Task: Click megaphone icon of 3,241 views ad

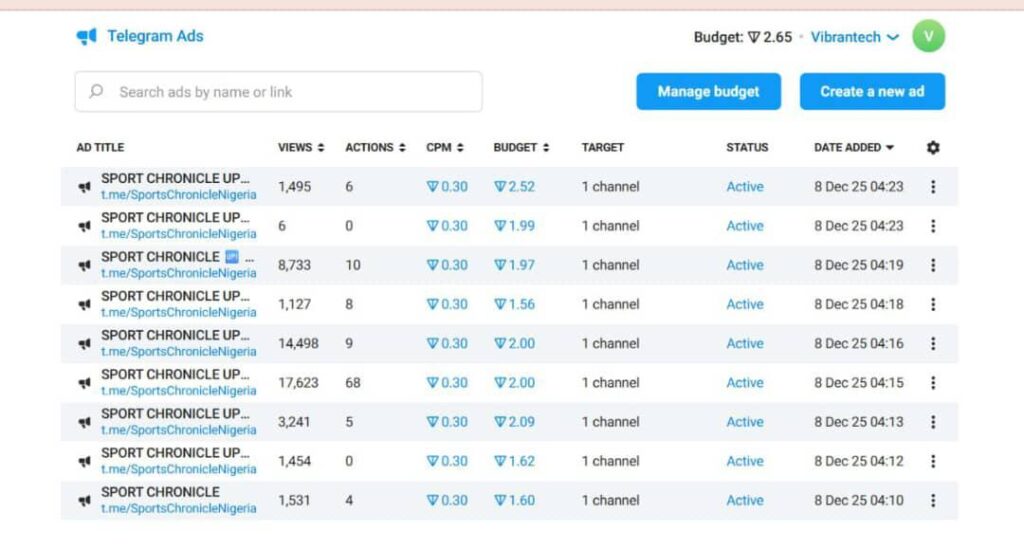Action: [x=84, y=422]
